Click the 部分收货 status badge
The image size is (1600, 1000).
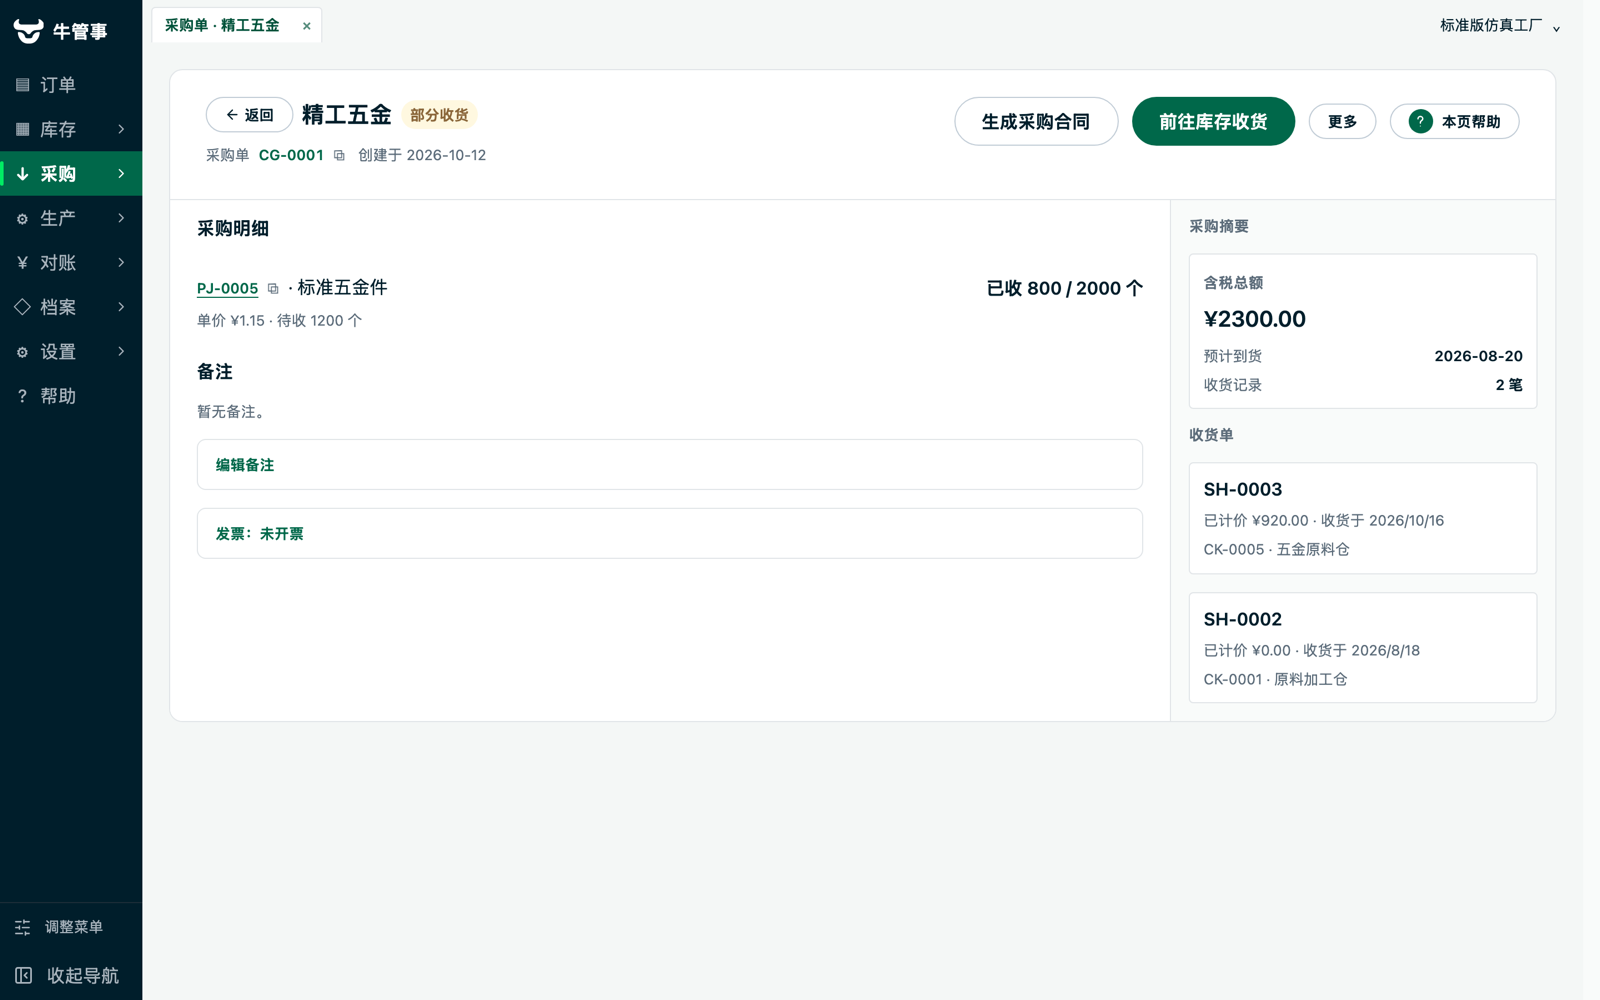coord(439,115)
